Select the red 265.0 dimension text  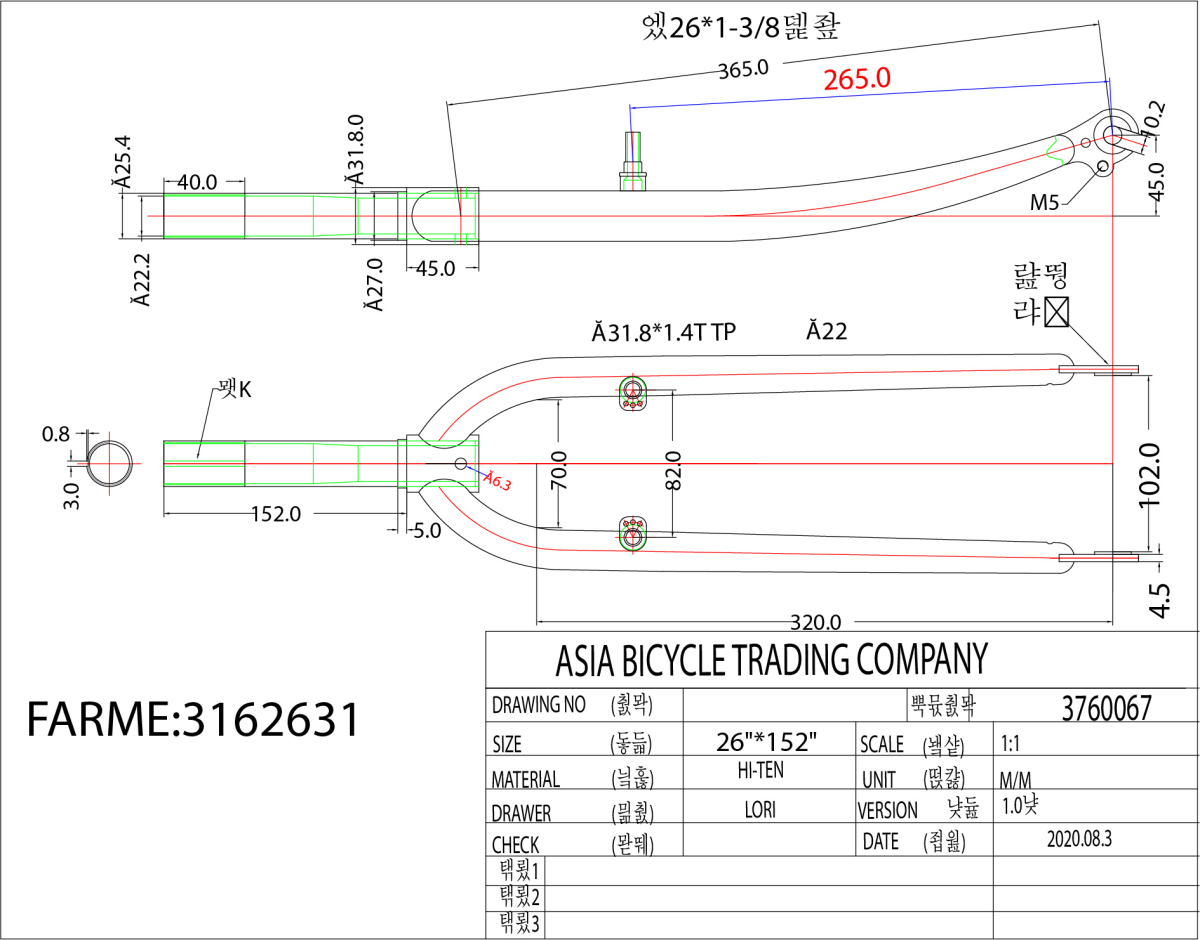tap(857, 79)
